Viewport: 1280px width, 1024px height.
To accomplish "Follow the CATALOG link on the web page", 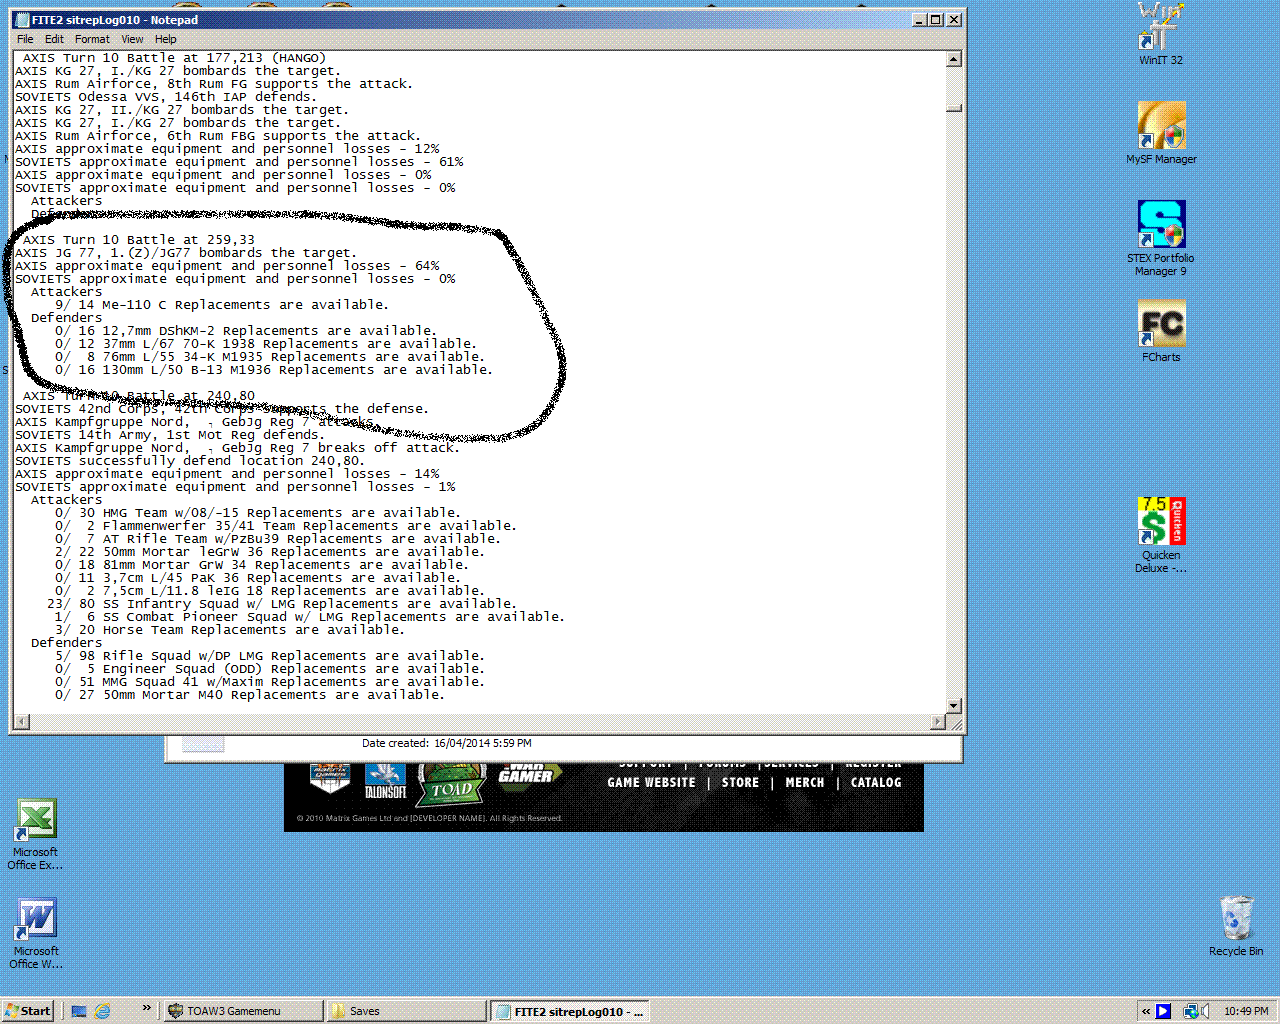I will click(x=876, y=783).
